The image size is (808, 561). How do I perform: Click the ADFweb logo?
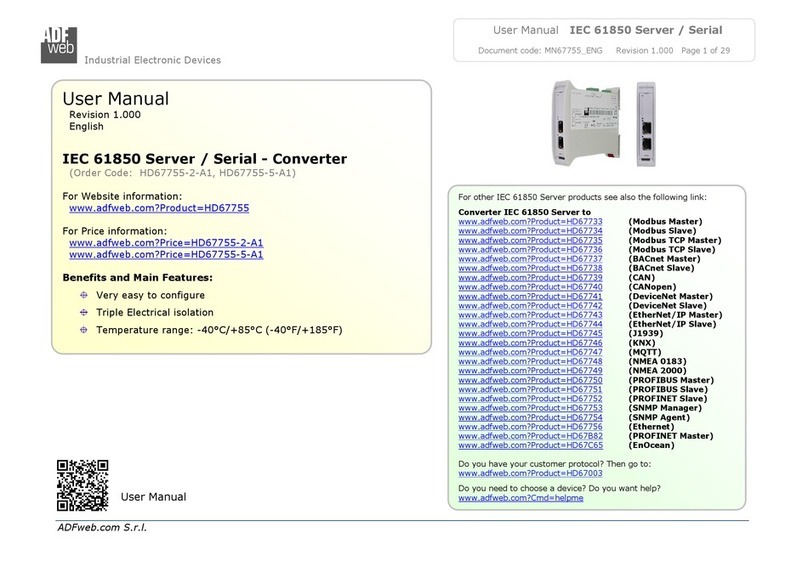[59, 45]
